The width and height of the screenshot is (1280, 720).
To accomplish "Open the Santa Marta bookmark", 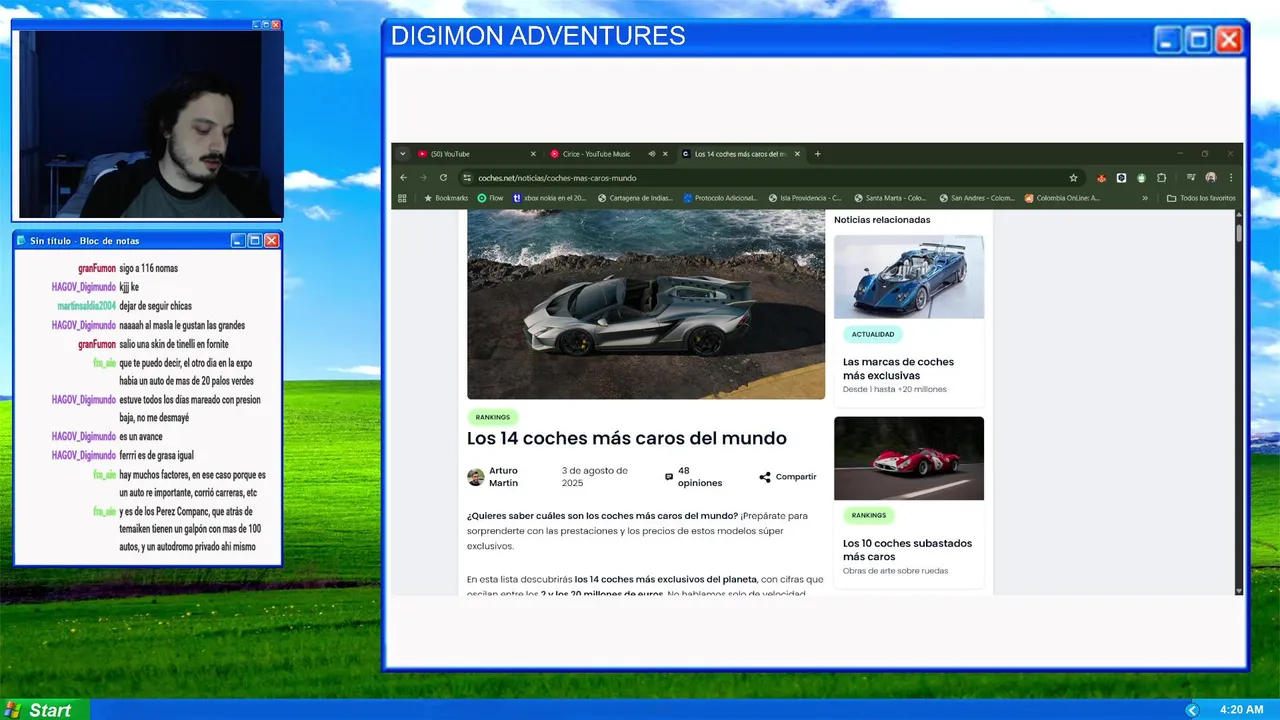I will (891, 198).
